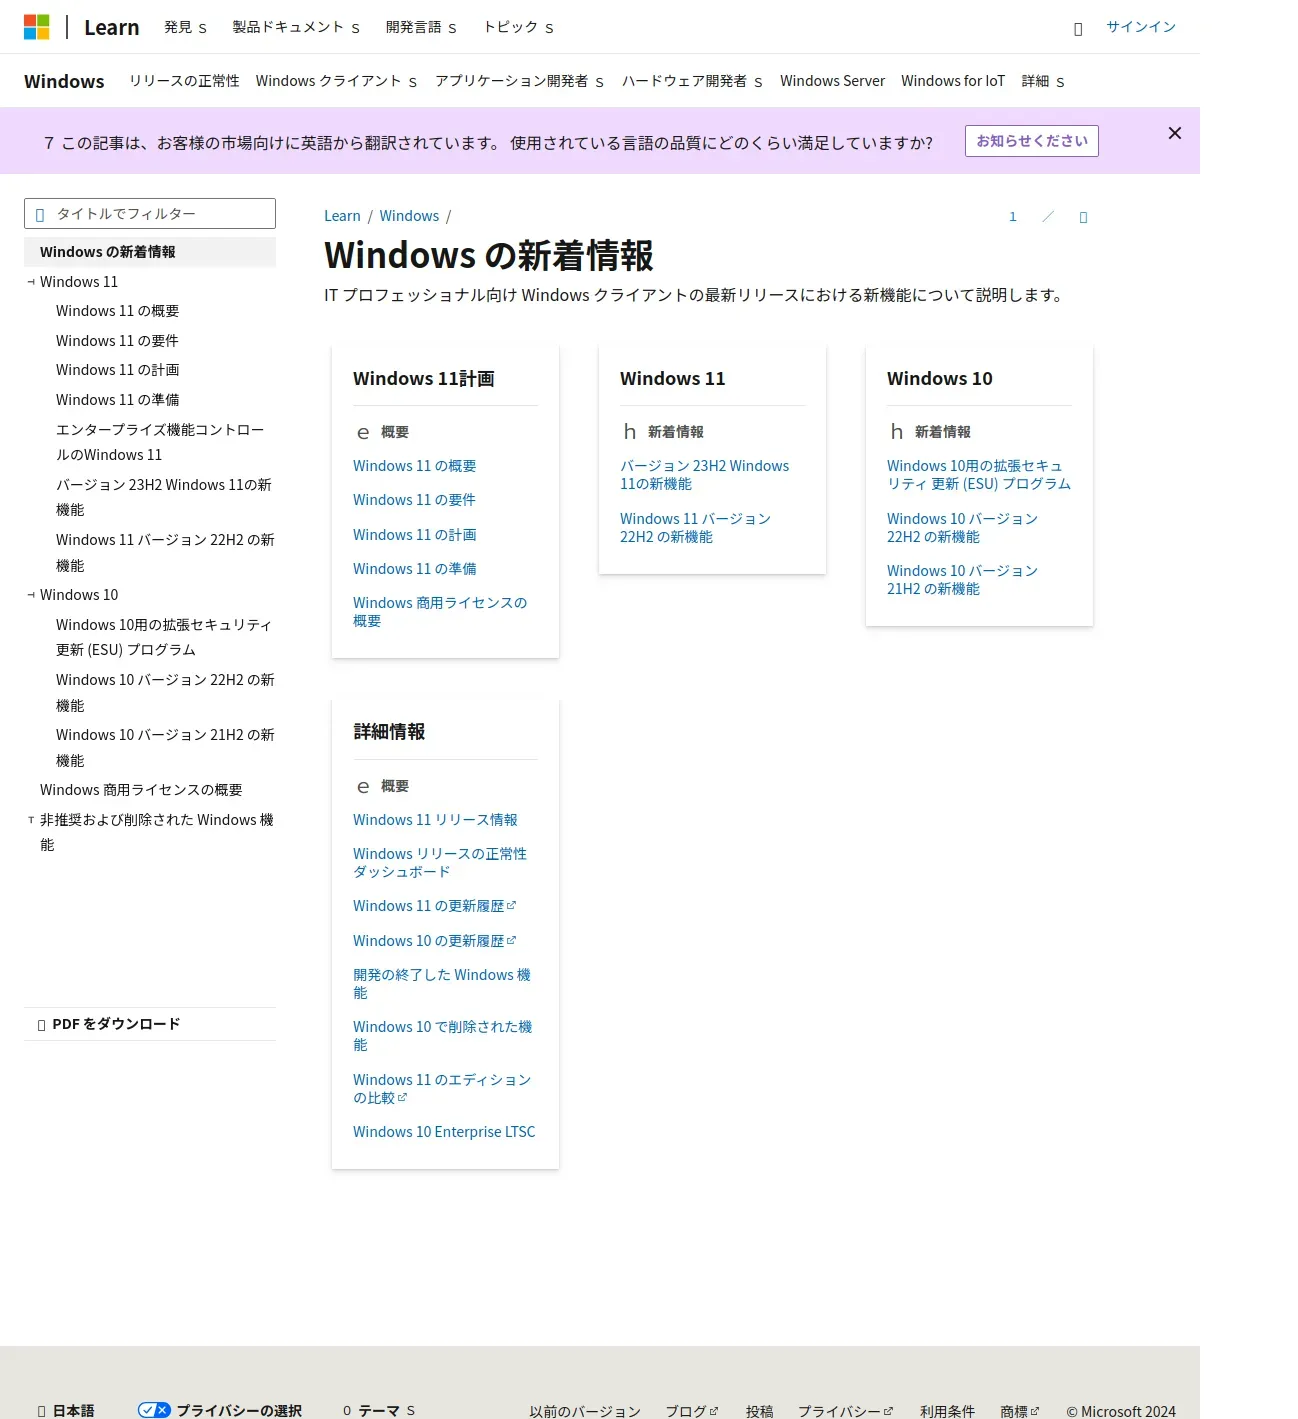Open Windows 11 の準備 in sidebar
Screen dimensions: 1298x1419
(117, 400)
